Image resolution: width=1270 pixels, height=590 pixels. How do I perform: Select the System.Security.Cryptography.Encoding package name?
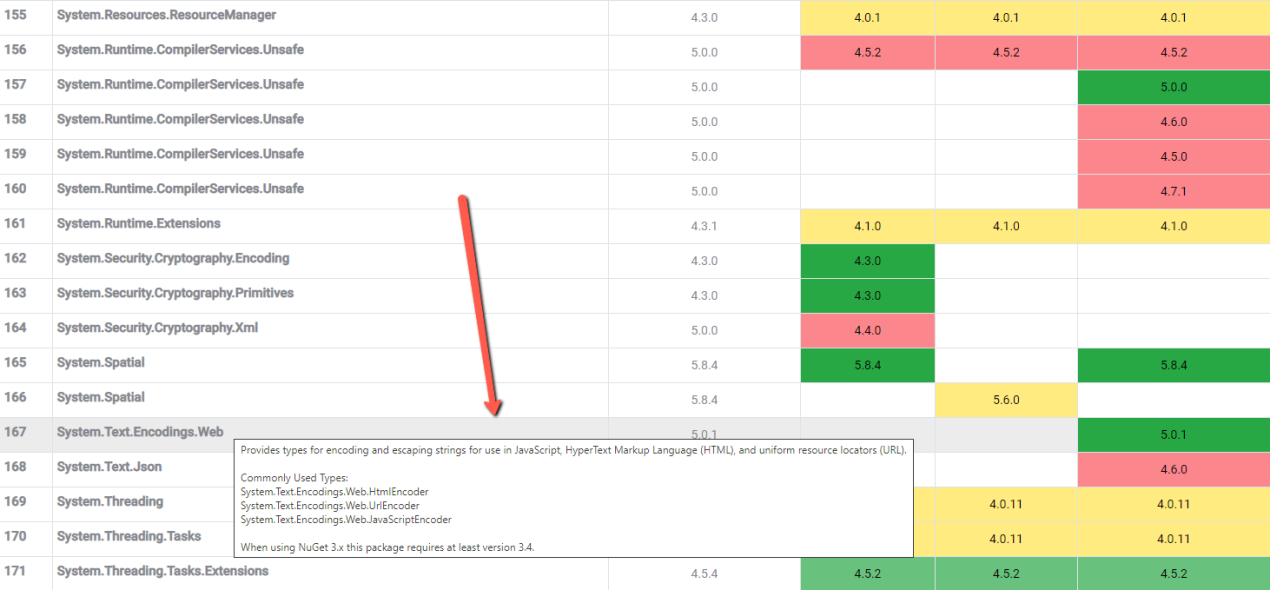click(173, 259)
